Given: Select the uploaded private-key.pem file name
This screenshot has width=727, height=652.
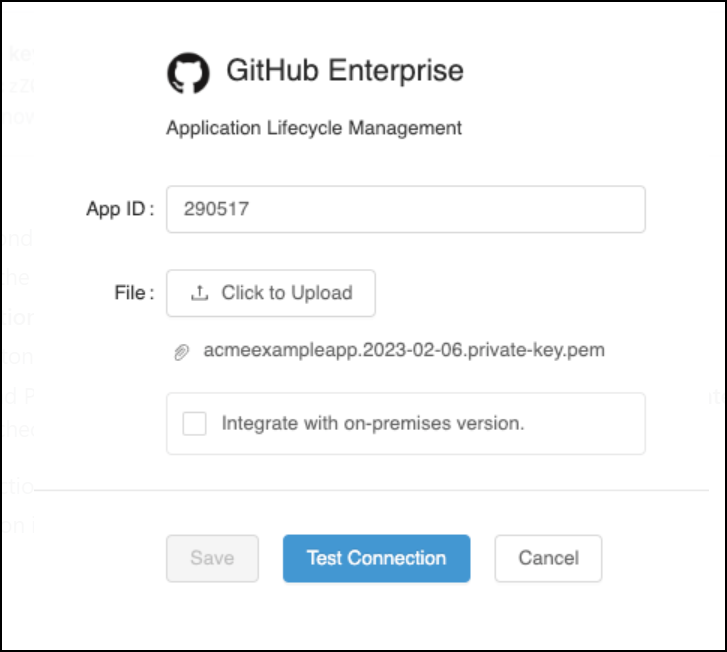Looking at the screenshot, I should click(404, 351).
